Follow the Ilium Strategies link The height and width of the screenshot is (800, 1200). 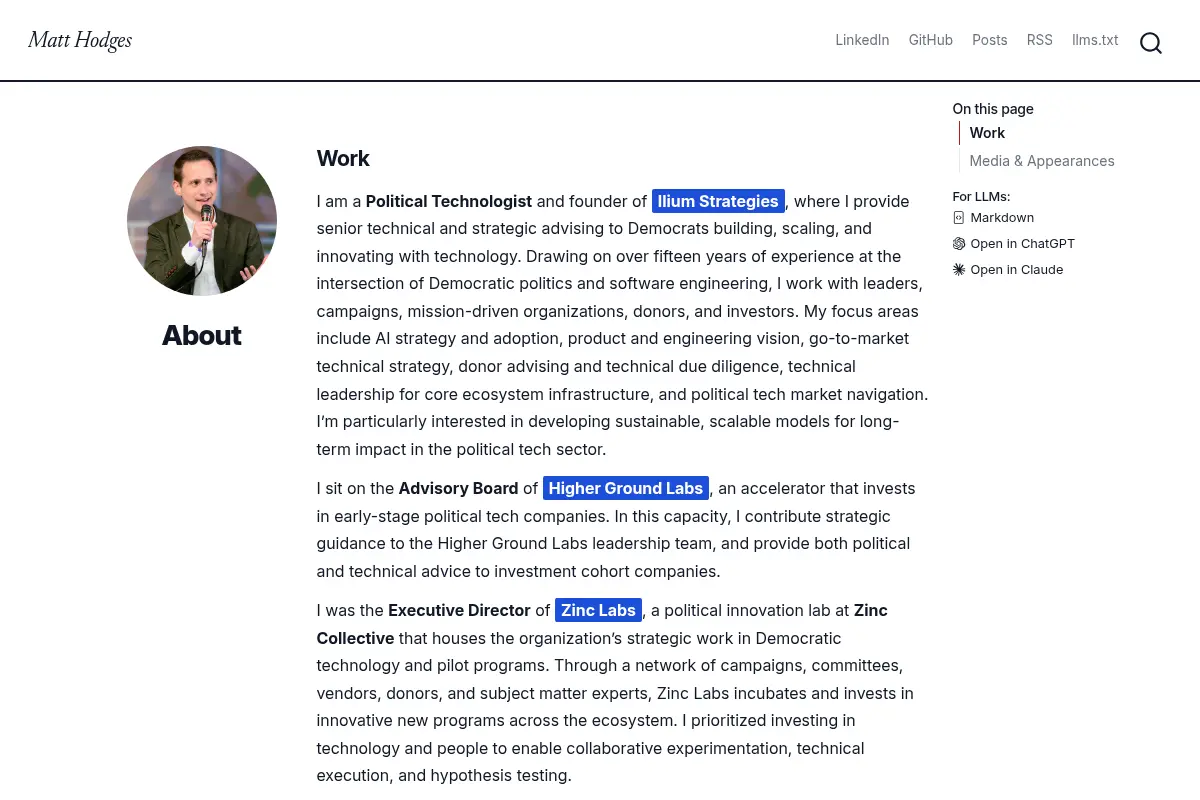tap(718, 201)
